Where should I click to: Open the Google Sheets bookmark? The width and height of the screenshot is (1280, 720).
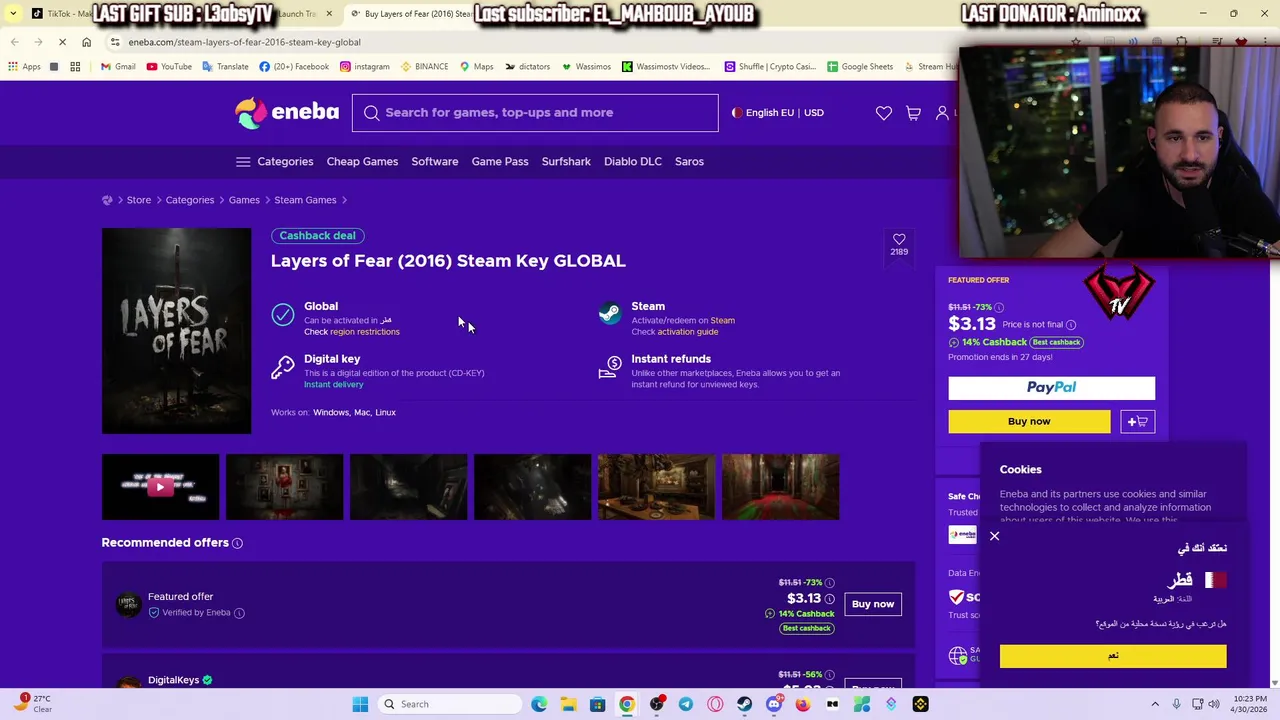tap(860, 67)
